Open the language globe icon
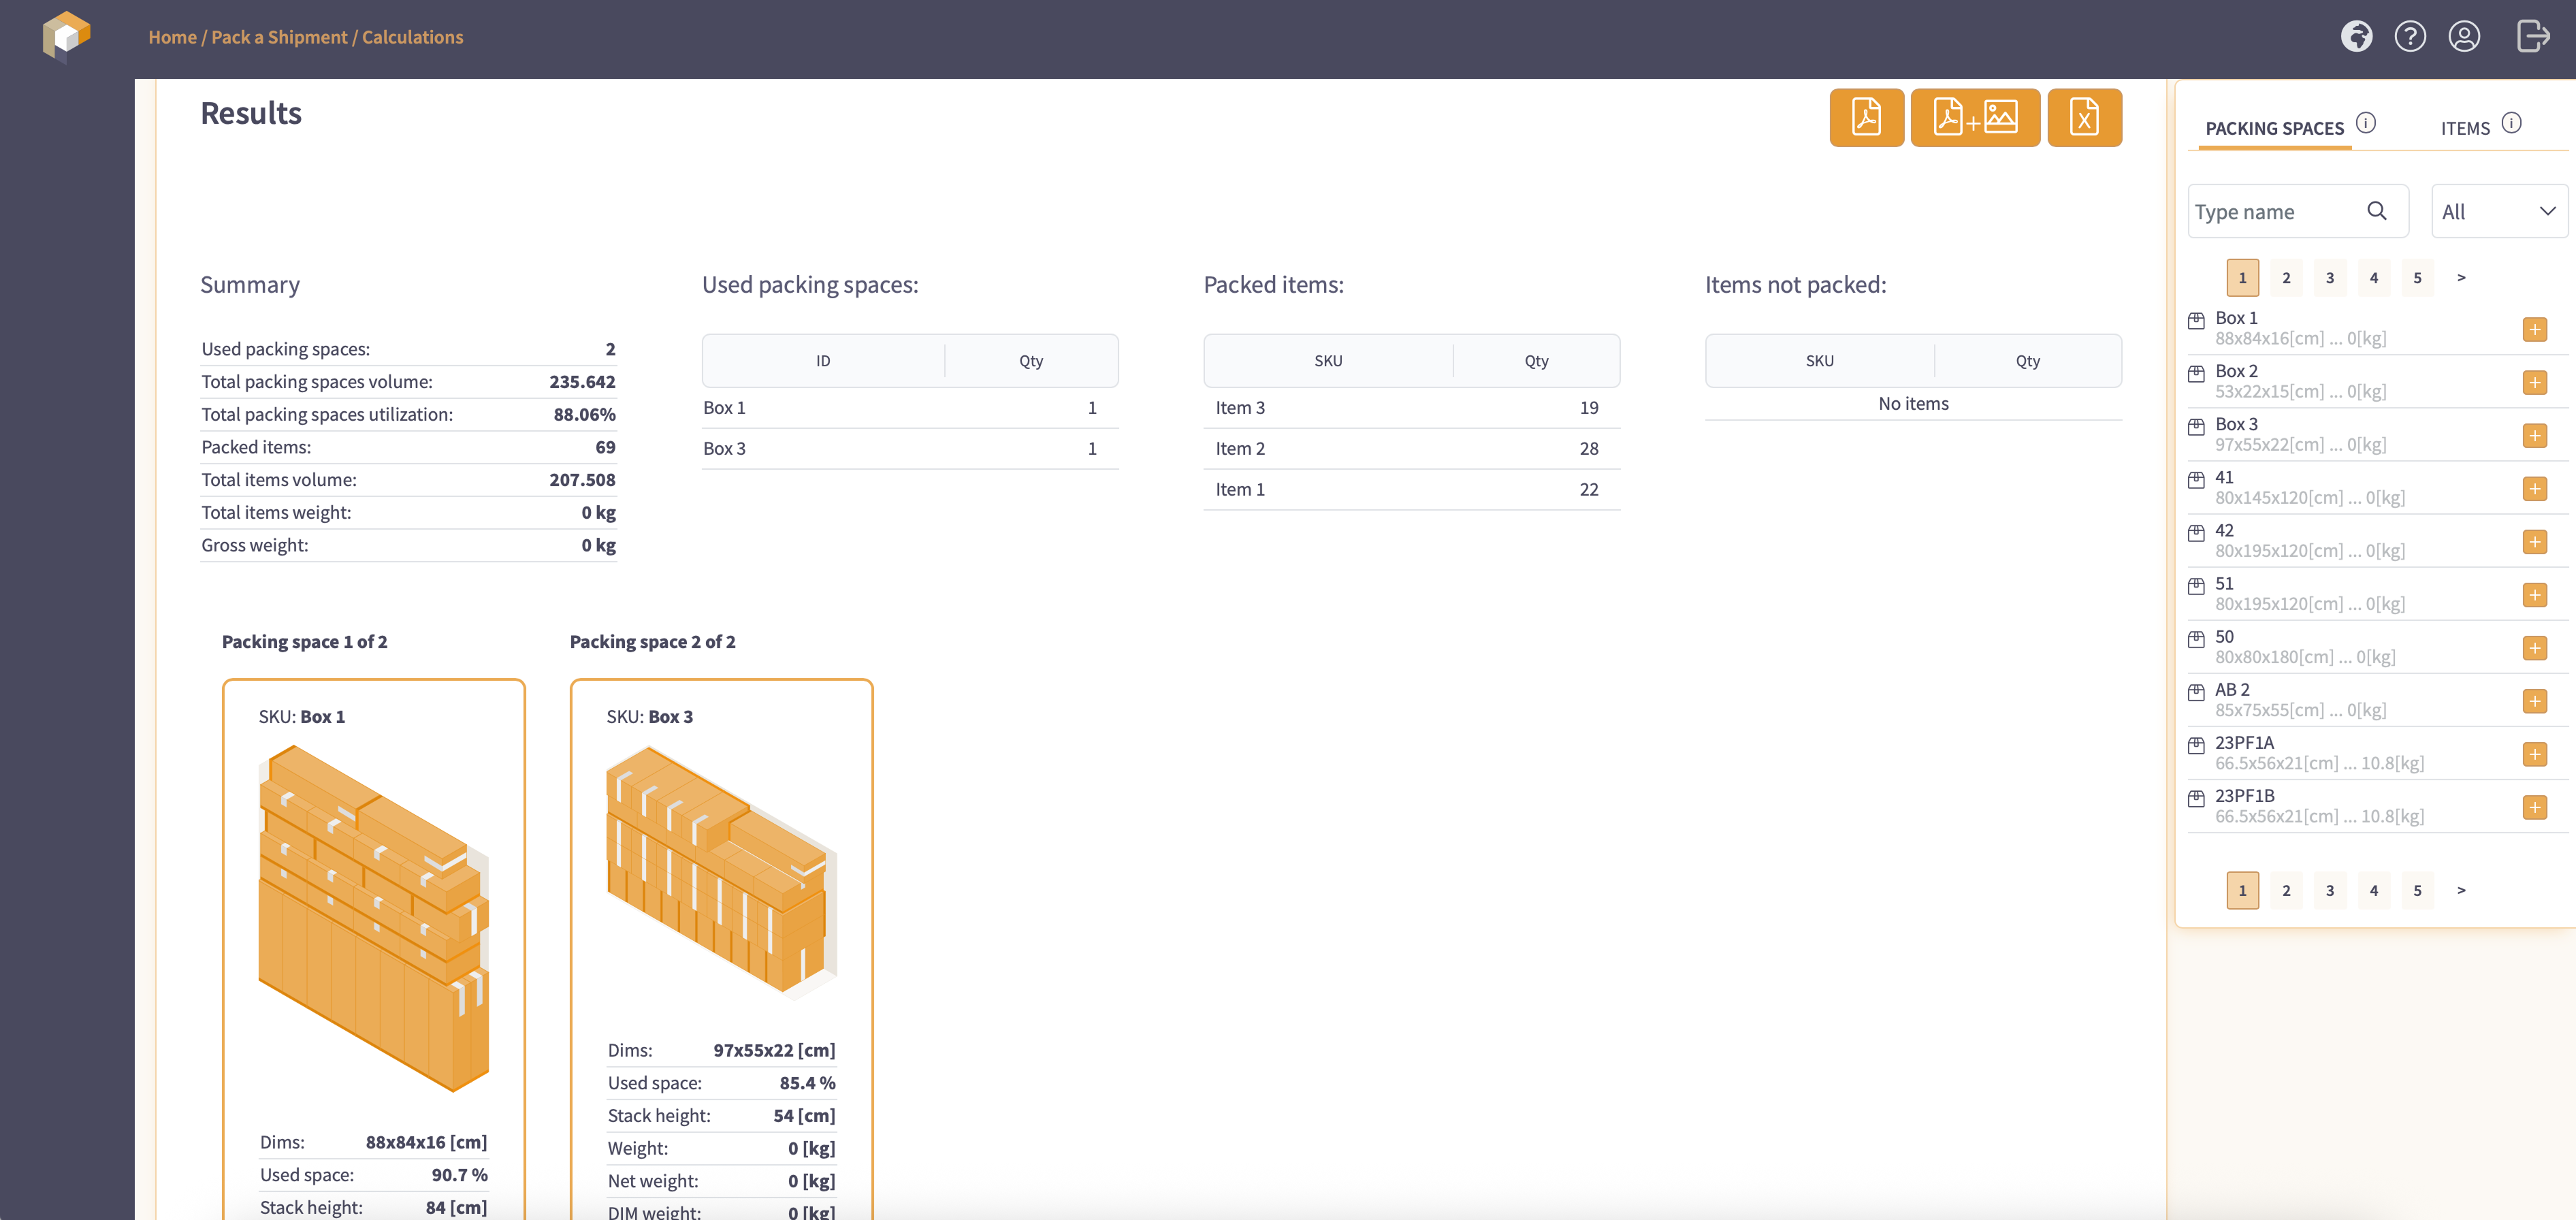 [2356, 37]
